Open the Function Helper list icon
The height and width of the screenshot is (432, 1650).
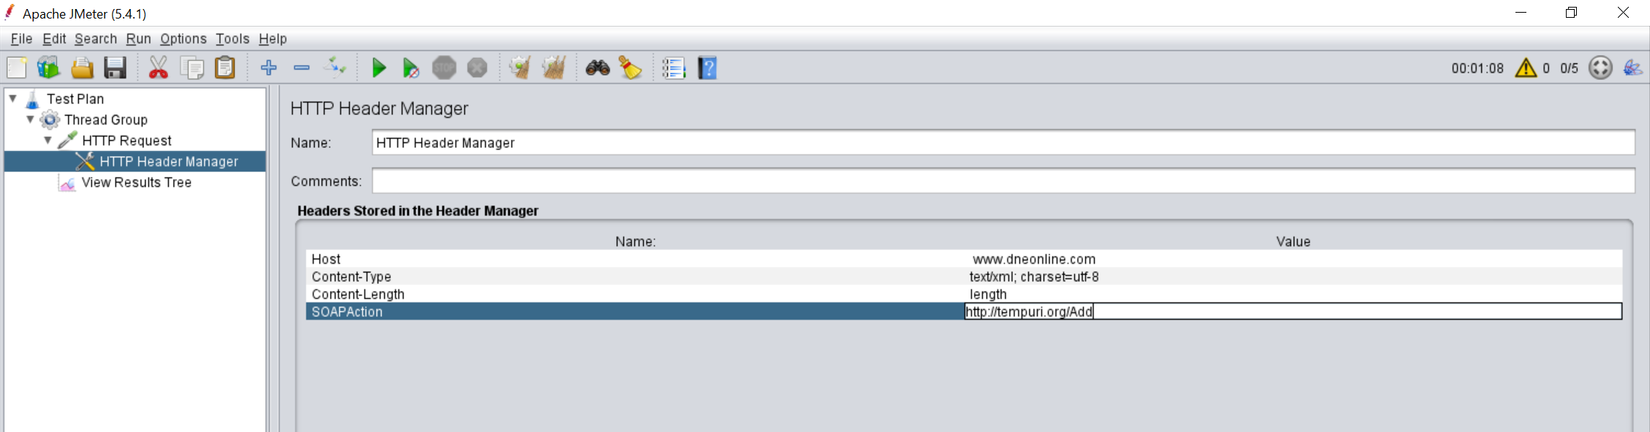pos(673,68)
